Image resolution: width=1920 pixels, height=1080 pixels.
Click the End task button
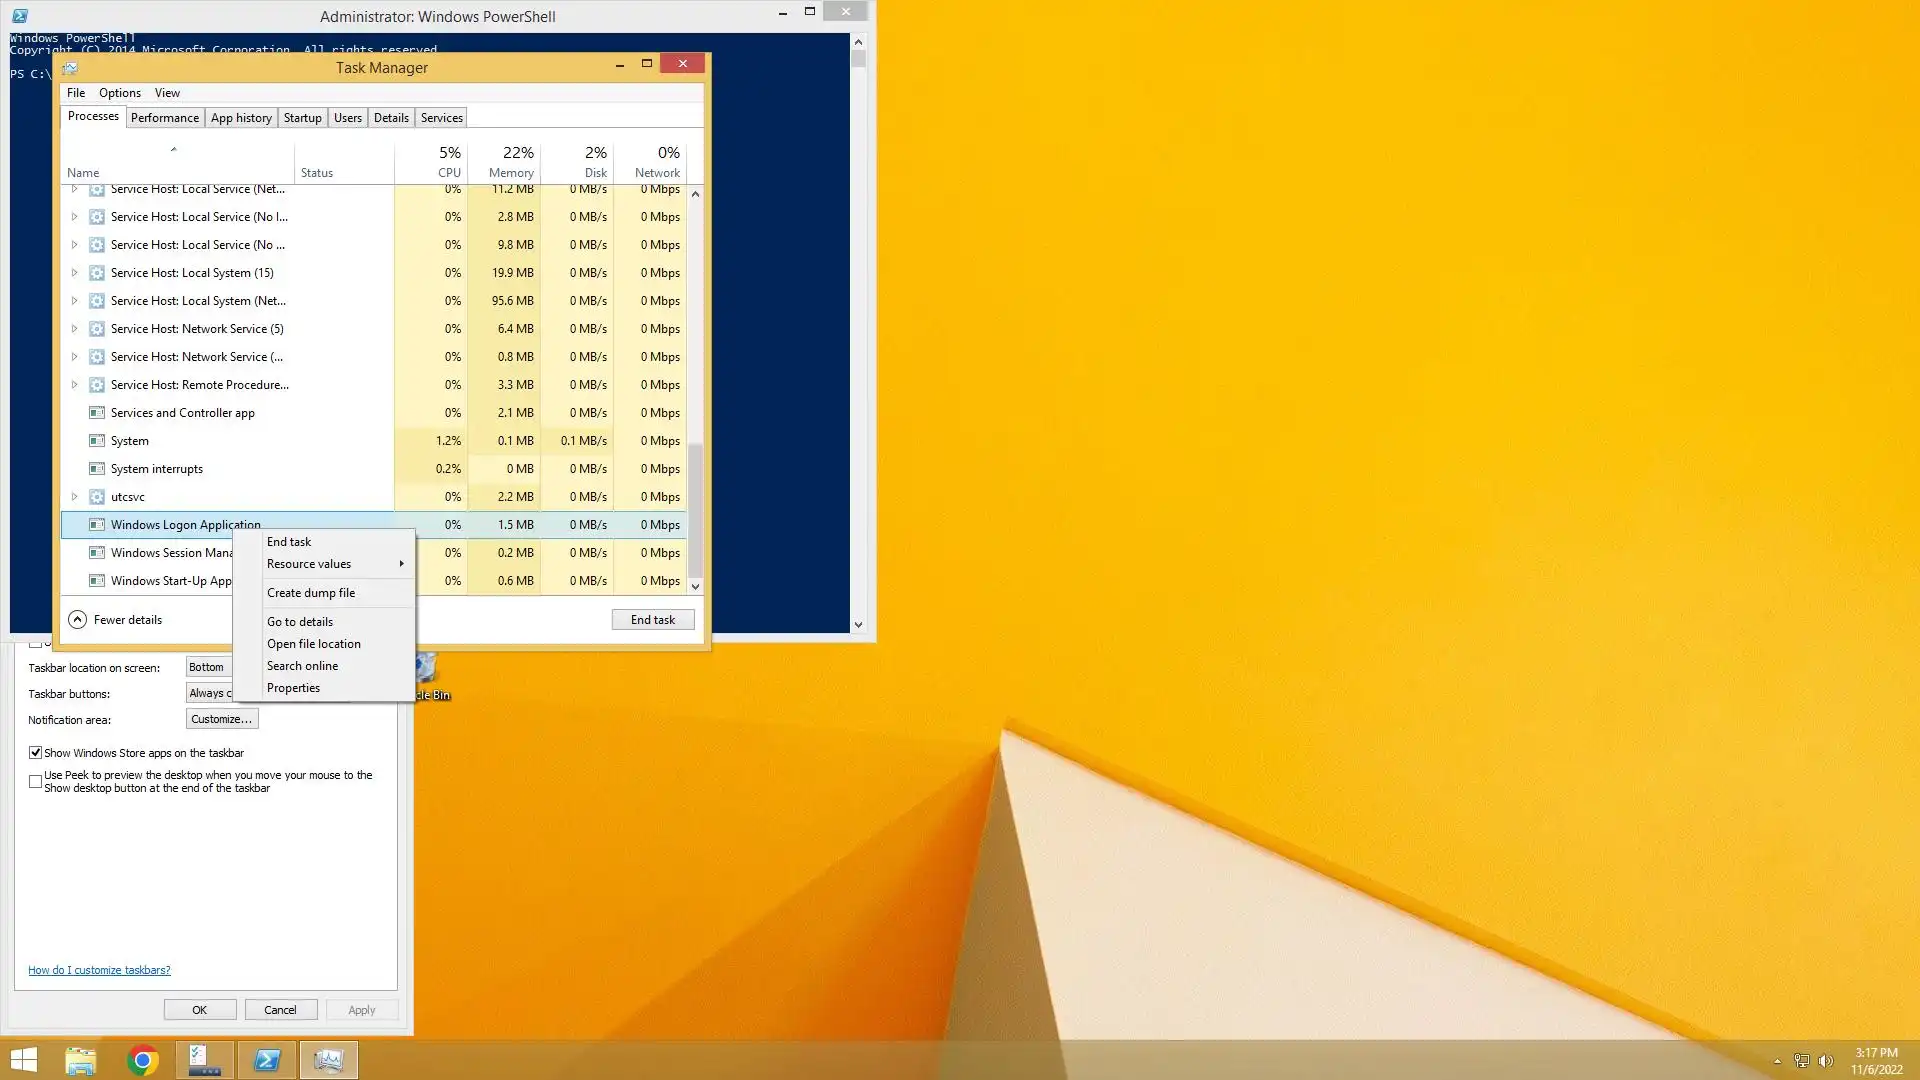(x=652, y=620)
